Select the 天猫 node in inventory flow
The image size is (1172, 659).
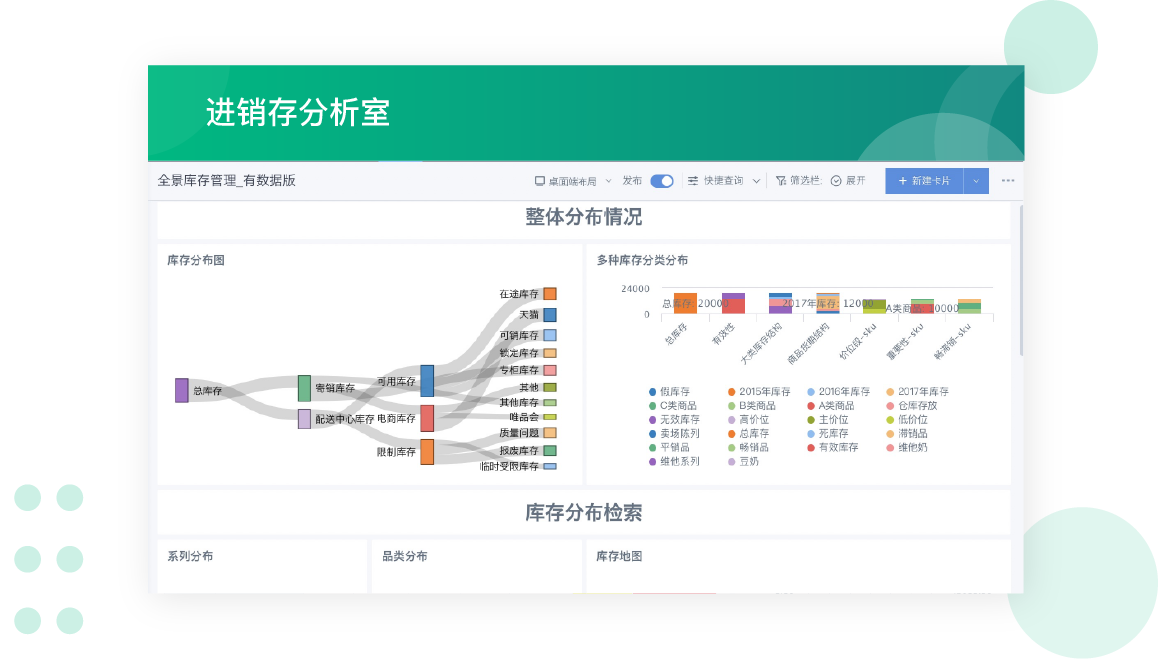coord(550,314)
